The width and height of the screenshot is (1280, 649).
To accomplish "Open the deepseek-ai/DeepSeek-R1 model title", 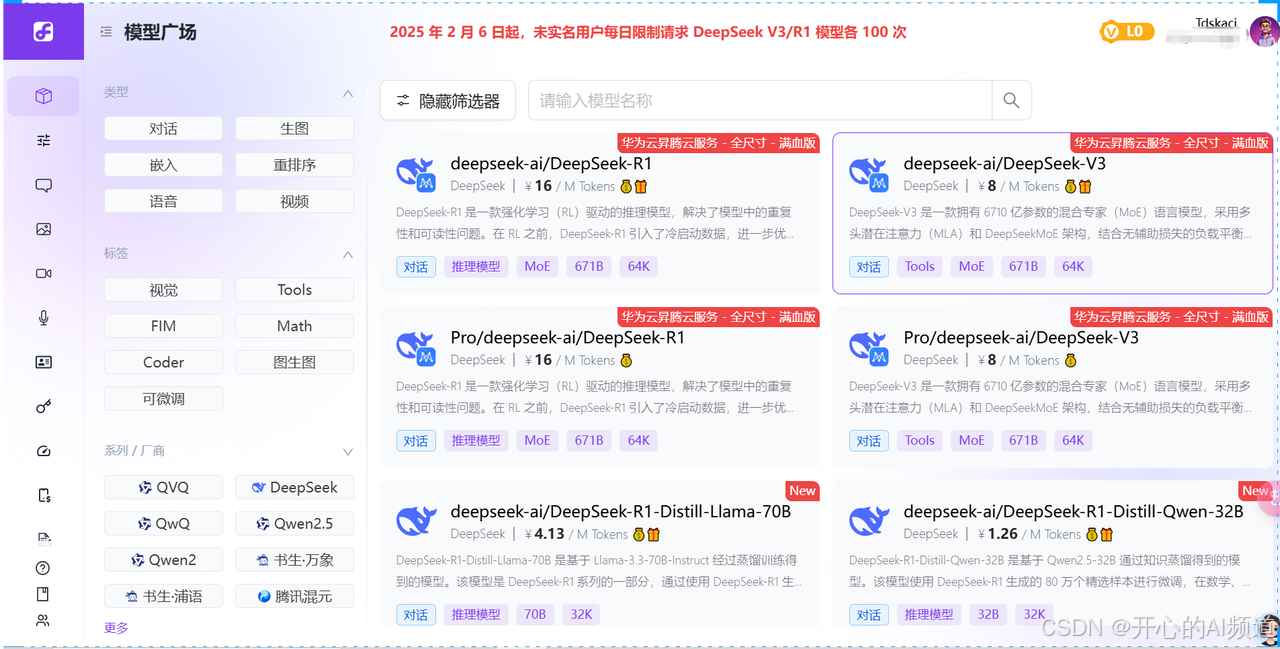I will tap(551, 164).
